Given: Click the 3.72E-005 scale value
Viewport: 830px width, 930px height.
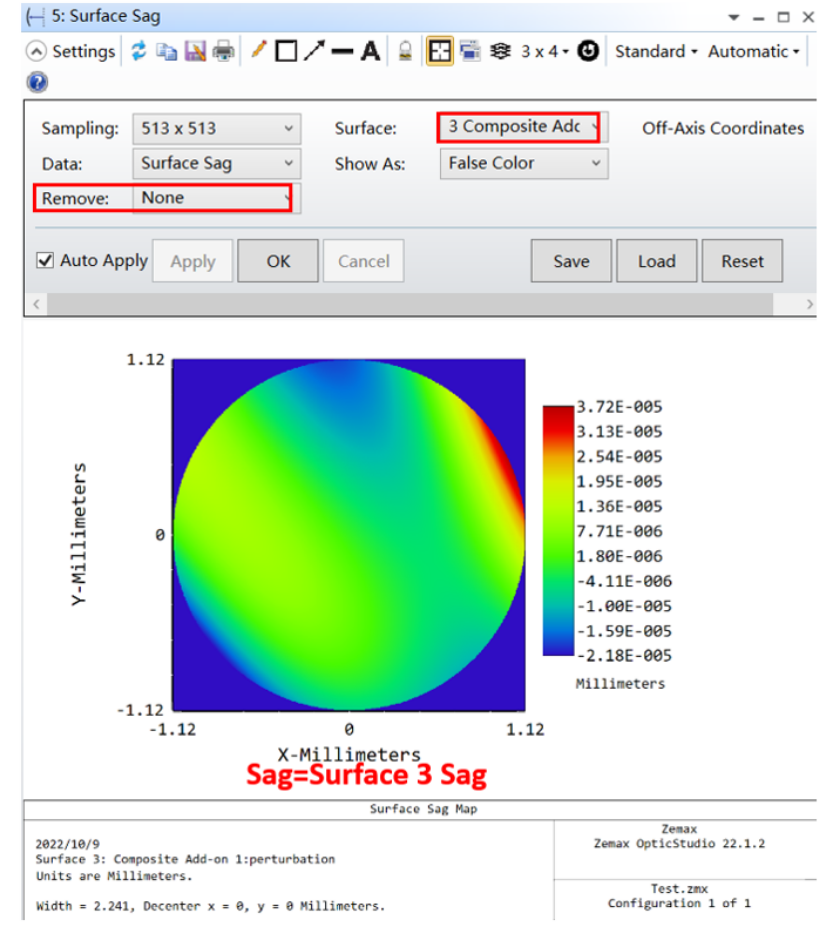Looking at the screenshot, I should point(619,407).
